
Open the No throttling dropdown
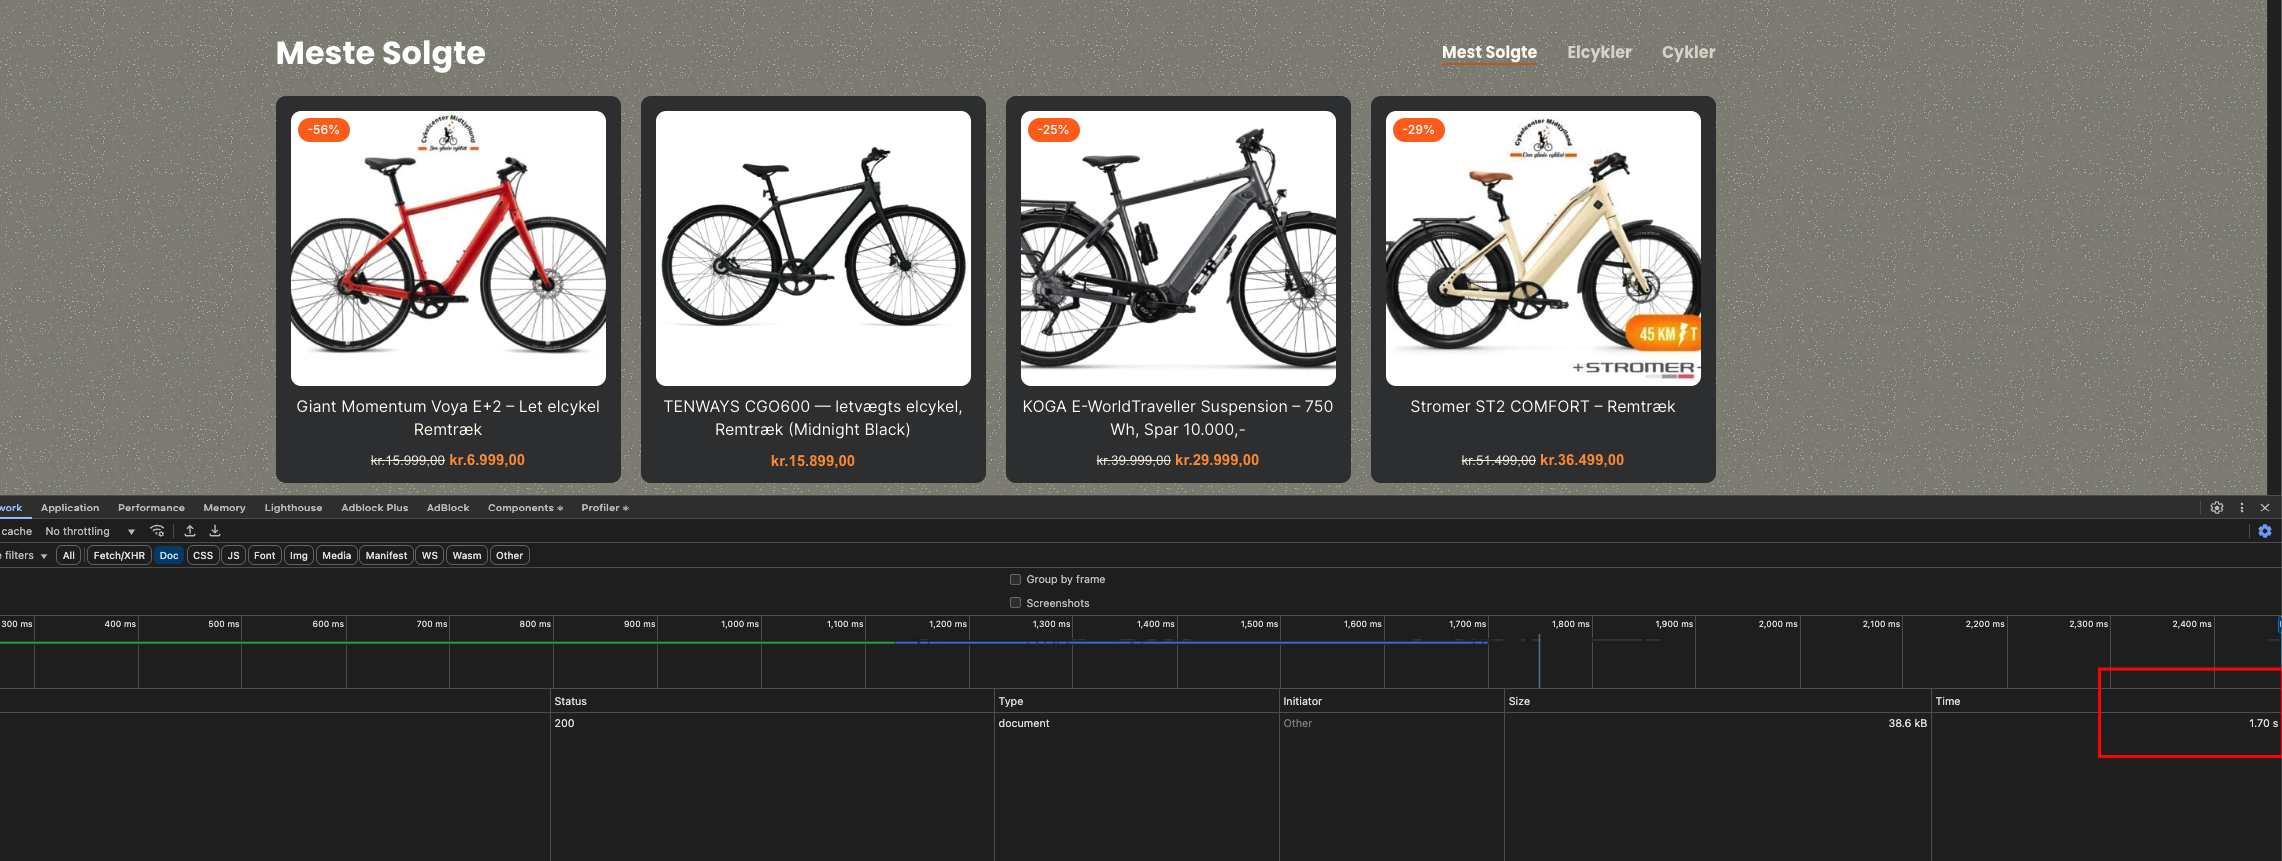(x=90, y=531)
